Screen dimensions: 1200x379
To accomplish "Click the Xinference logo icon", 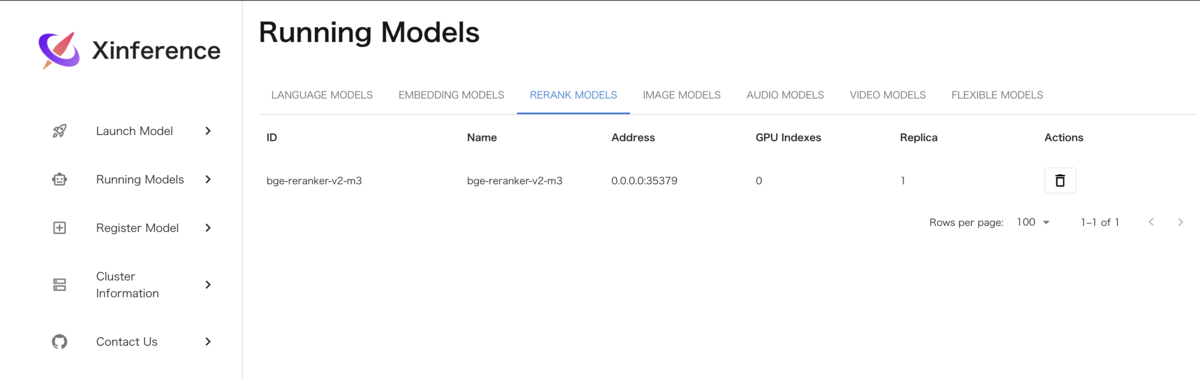I will pos(58,50).
